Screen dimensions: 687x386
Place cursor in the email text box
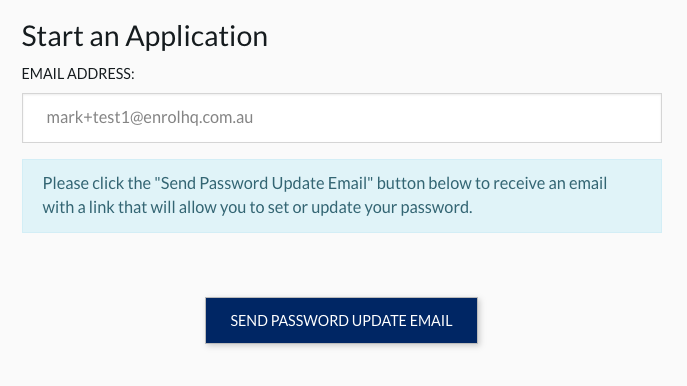click(342, 118)
